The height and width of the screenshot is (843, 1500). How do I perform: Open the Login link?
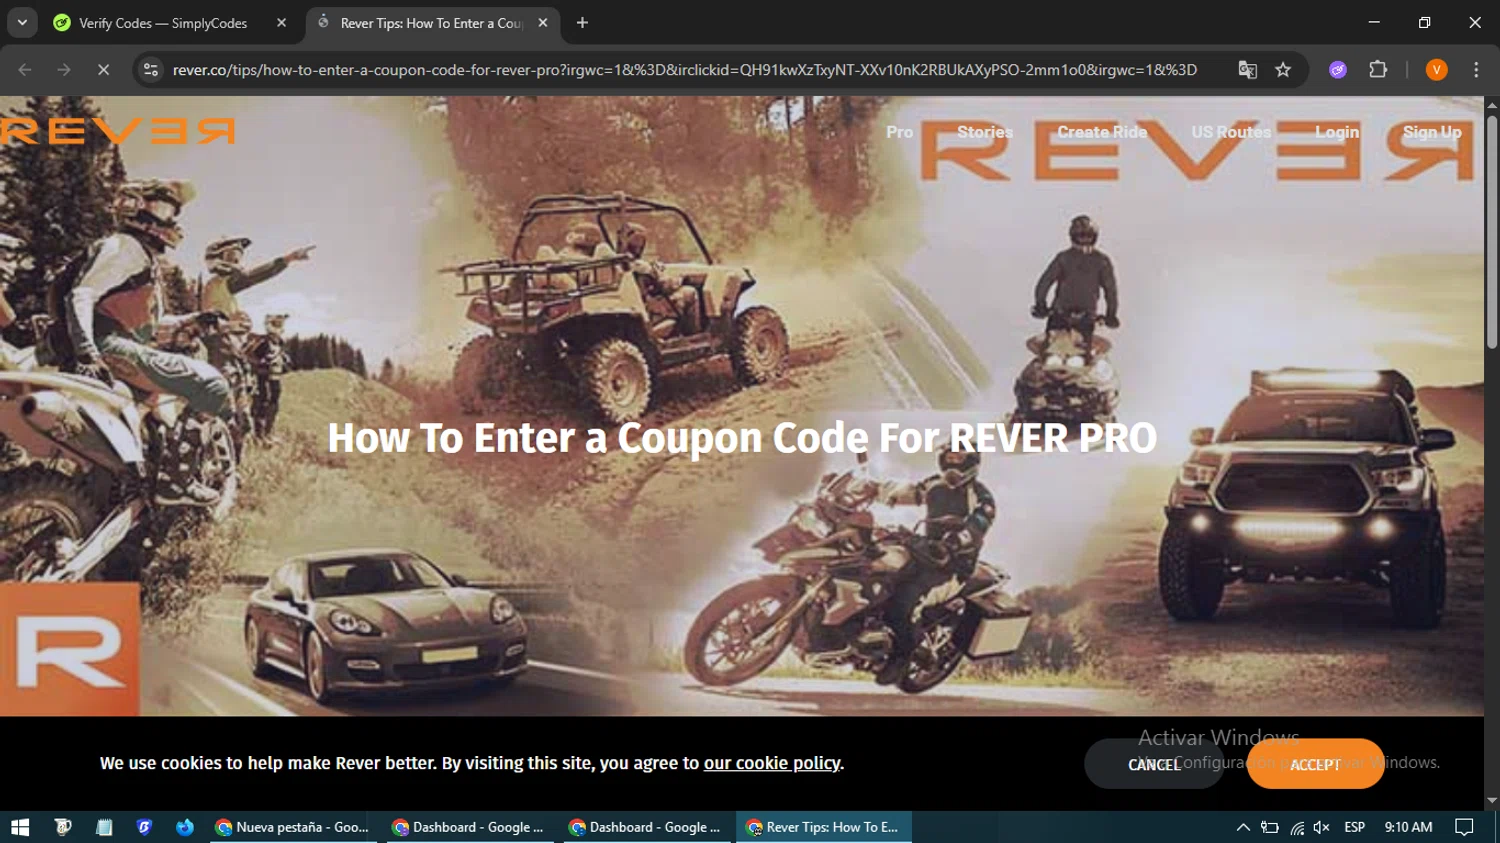pos(1337,132)
